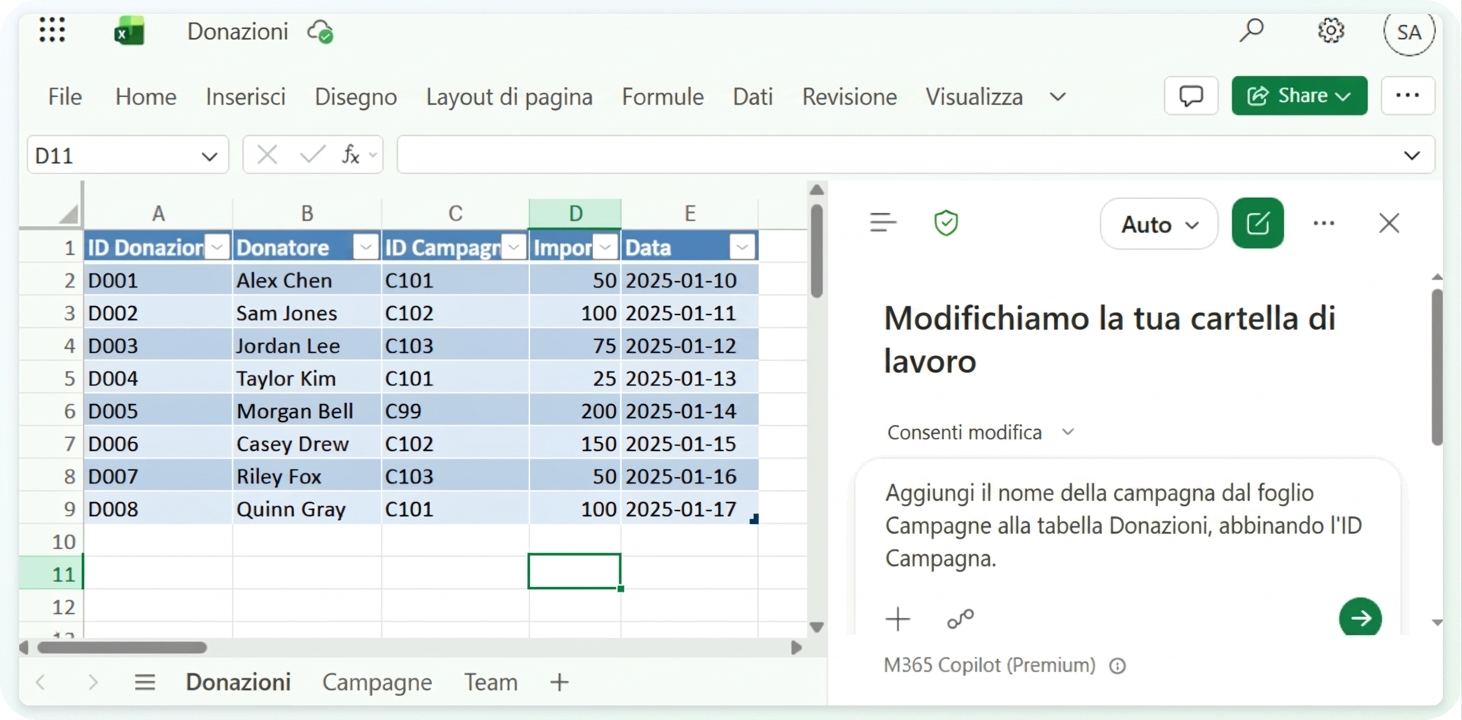Open the Auto mode dropdown
This screenshot has width=1462, height=720.
(1159, 224)
